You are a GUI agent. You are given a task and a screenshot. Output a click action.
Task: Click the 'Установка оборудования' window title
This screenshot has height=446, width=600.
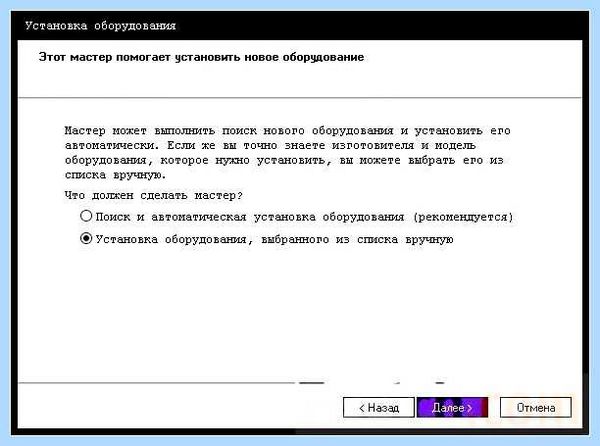tap(100, 26)
